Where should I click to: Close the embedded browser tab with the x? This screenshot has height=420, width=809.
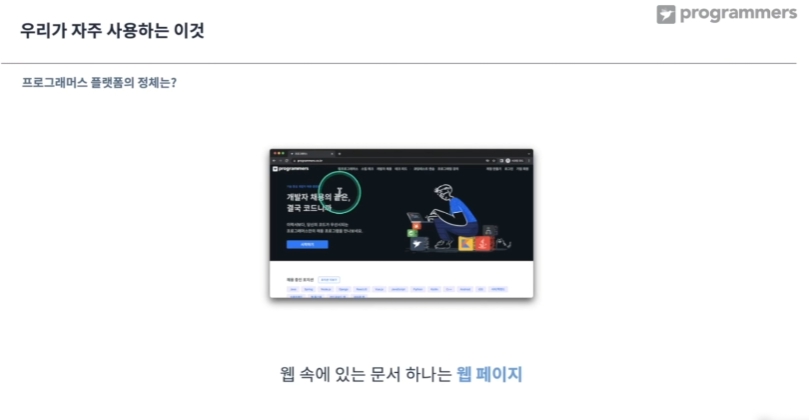point(332,154)
